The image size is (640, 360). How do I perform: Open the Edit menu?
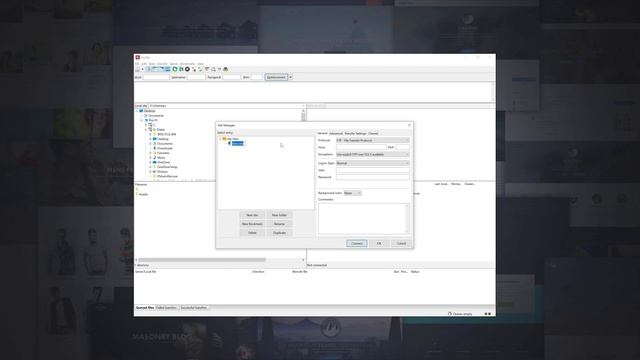click(144, 64)
